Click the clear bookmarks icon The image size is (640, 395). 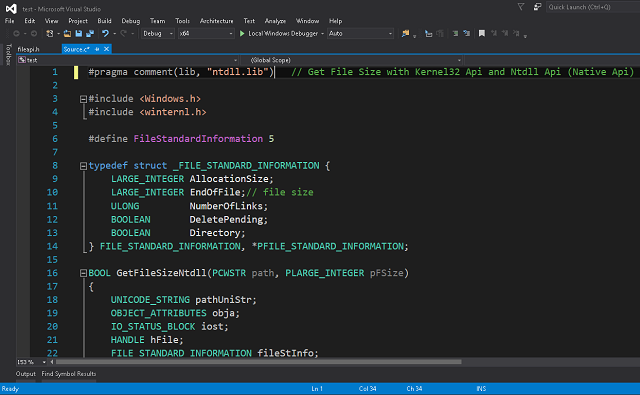(516, 33)
